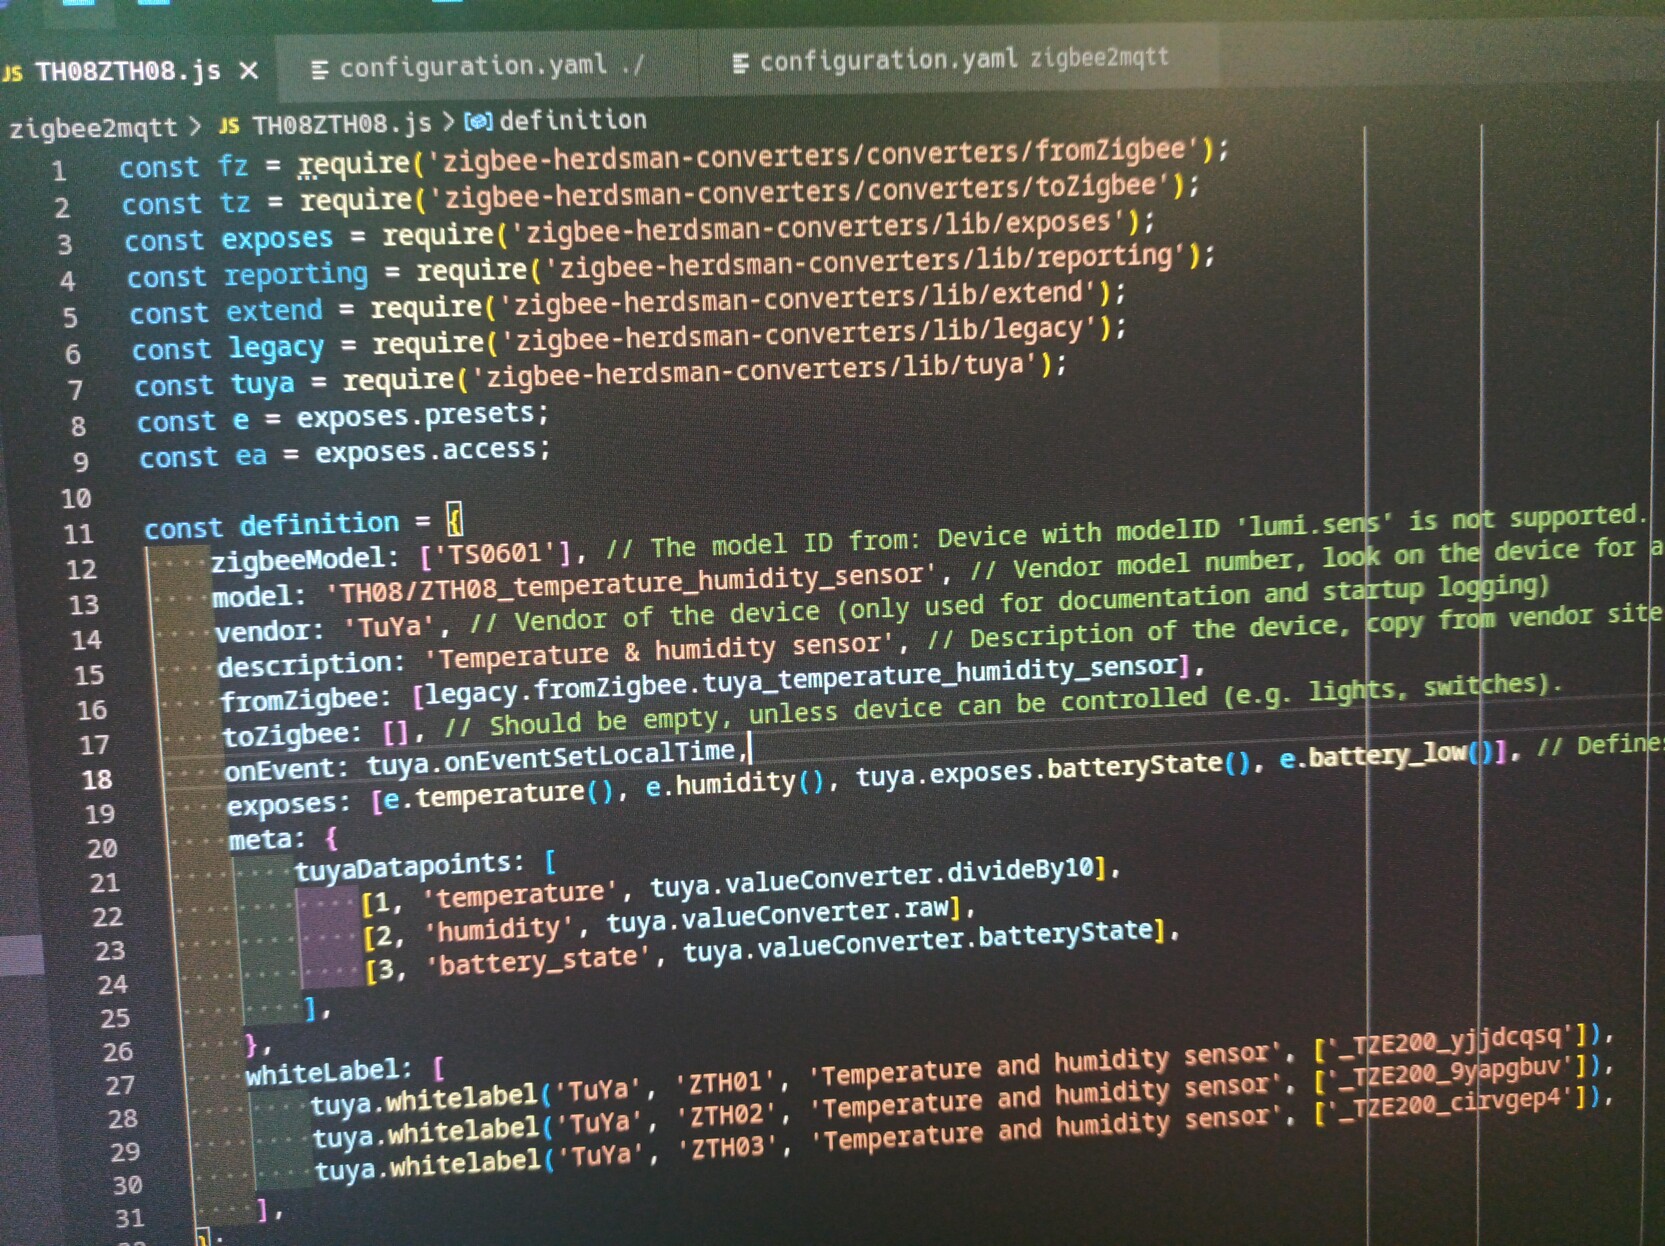The height and width of the screenshot is (1246, 1665).
Task: Click the 'extend' variable name after const on line 5
Action: (x=274, y=311)
